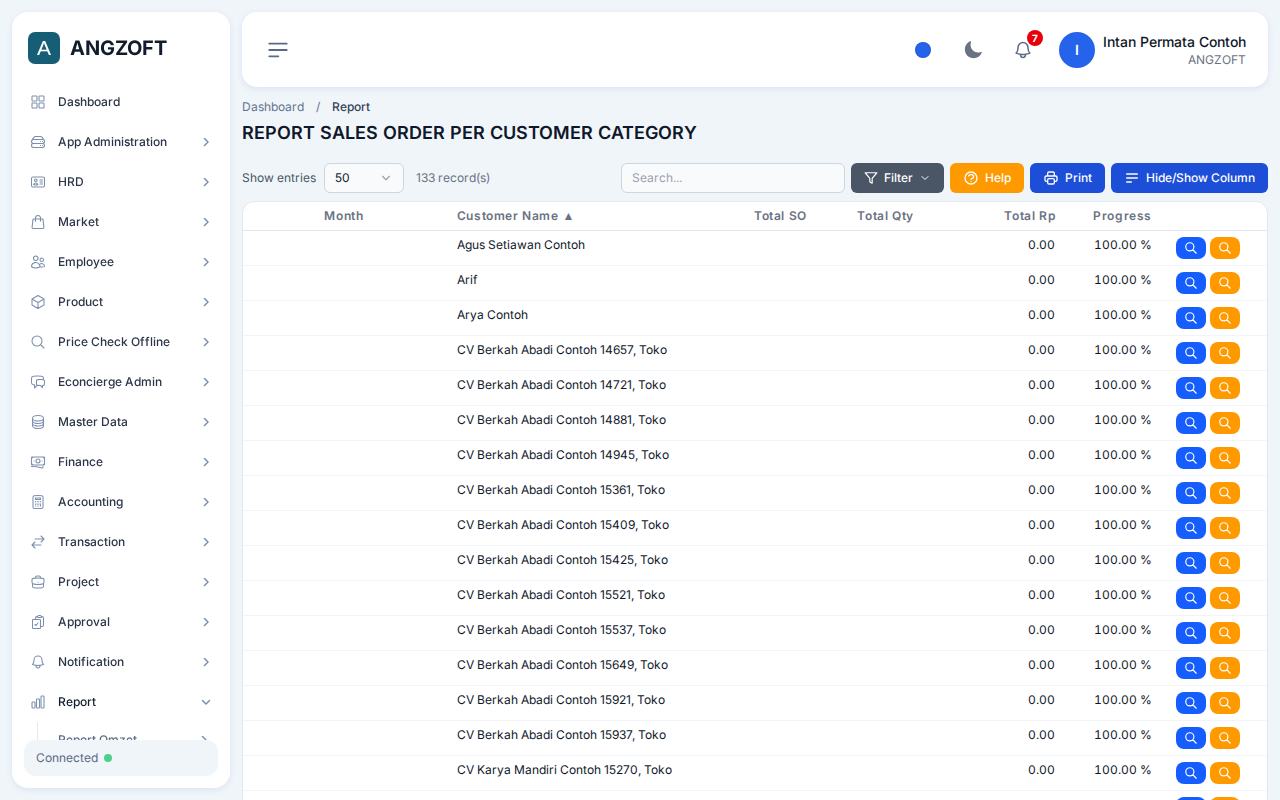Viewport: 1280px width, 800px height.
Task: Expand the Master Data menu
Action: click(121, 422)
